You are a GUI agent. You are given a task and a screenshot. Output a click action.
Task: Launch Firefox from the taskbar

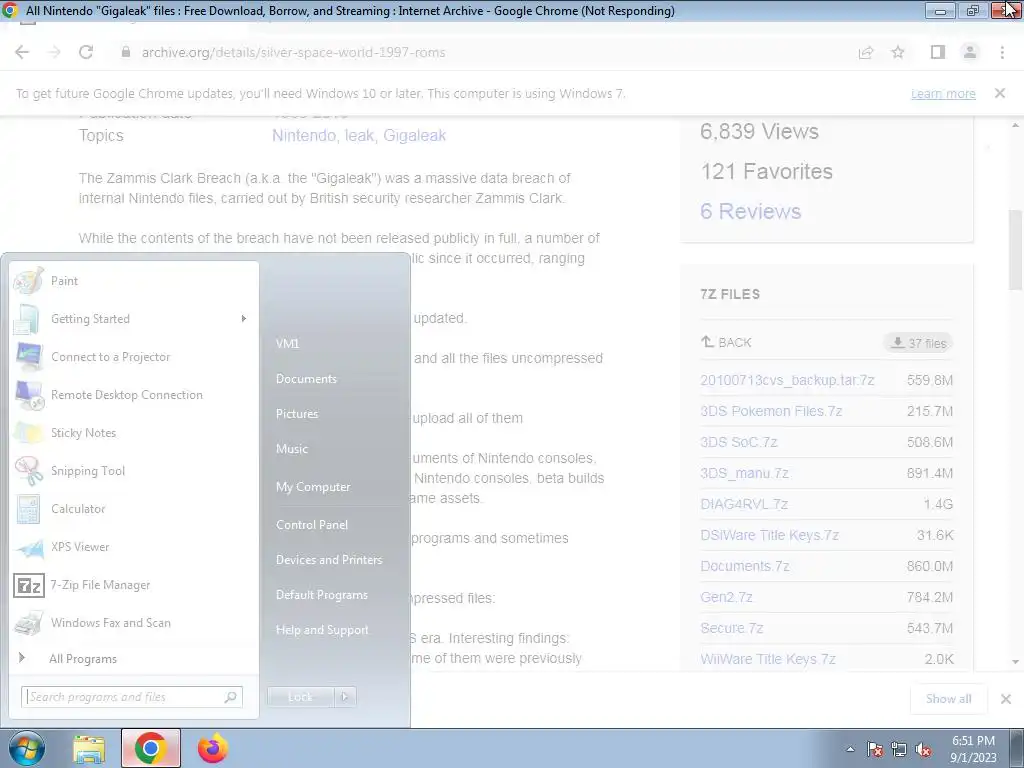213,748
